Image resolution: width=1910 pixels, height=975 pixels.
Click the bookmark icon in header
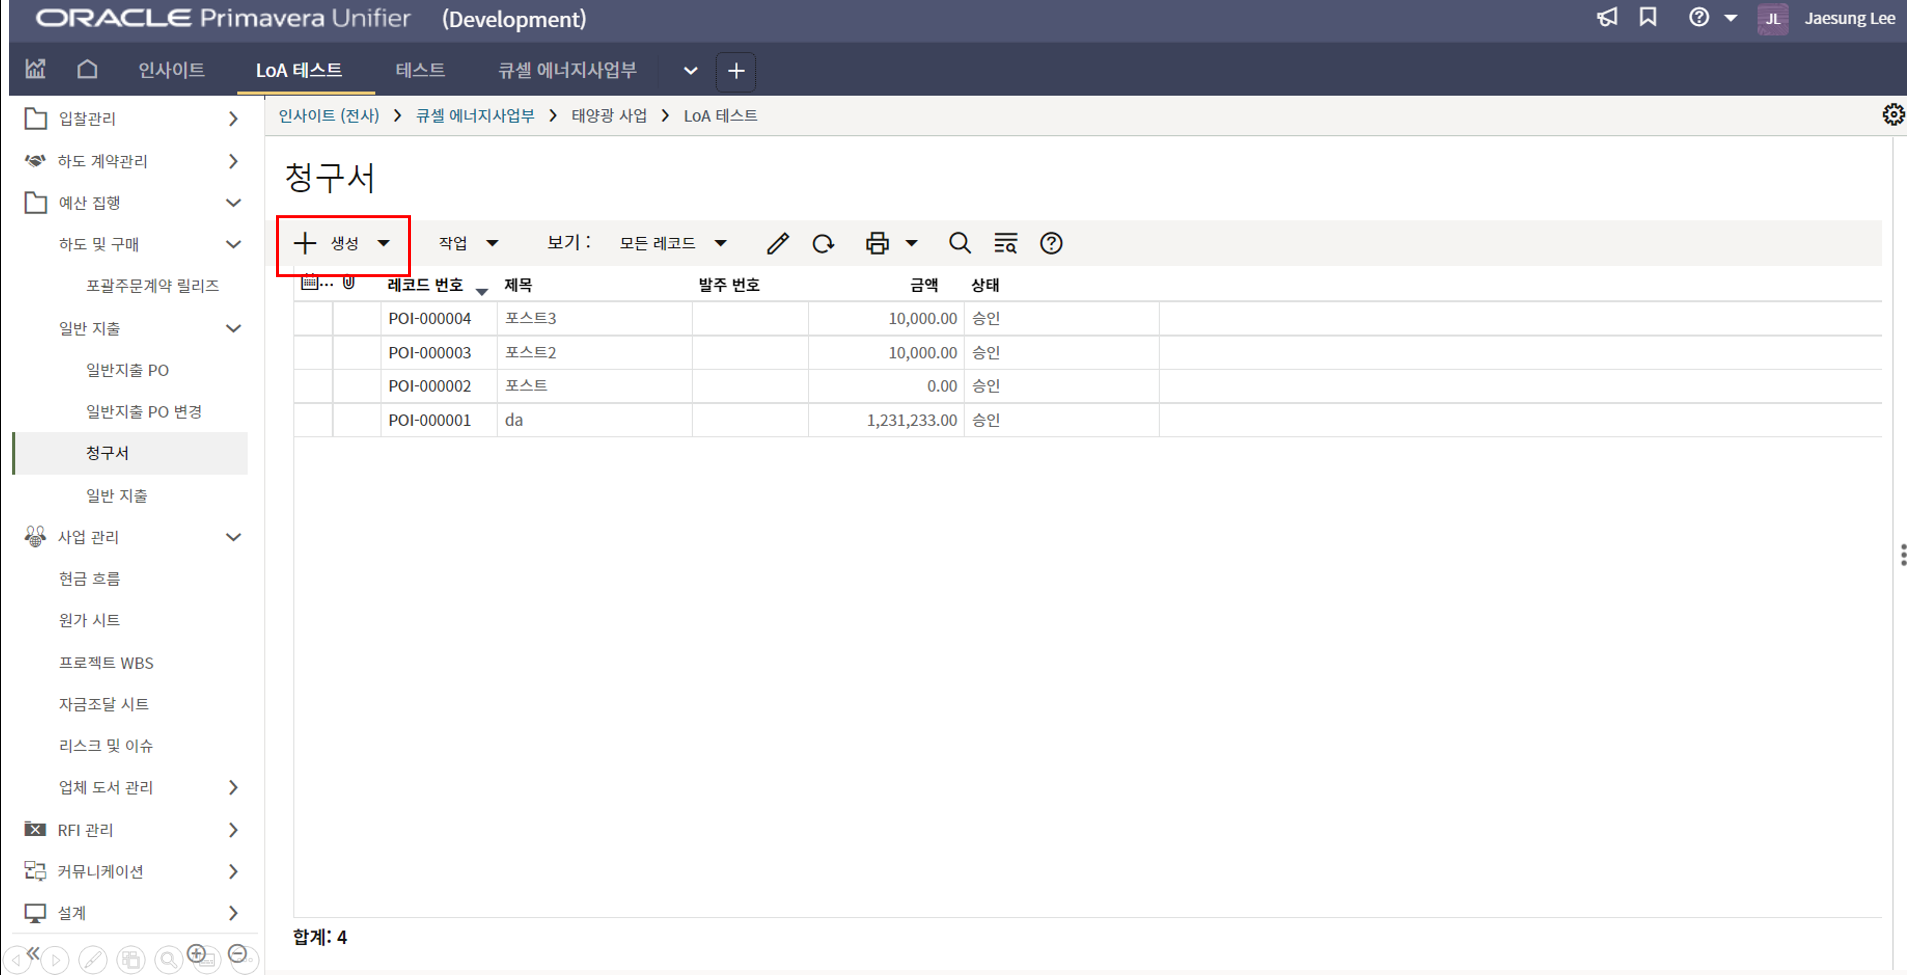tap(1648, 18)
